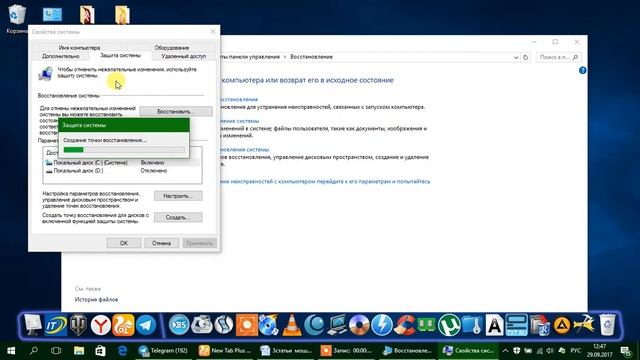This screenshot has width=640, height=360.
Task: Launch uTorrent from the dock
Action: click(449, 325)
